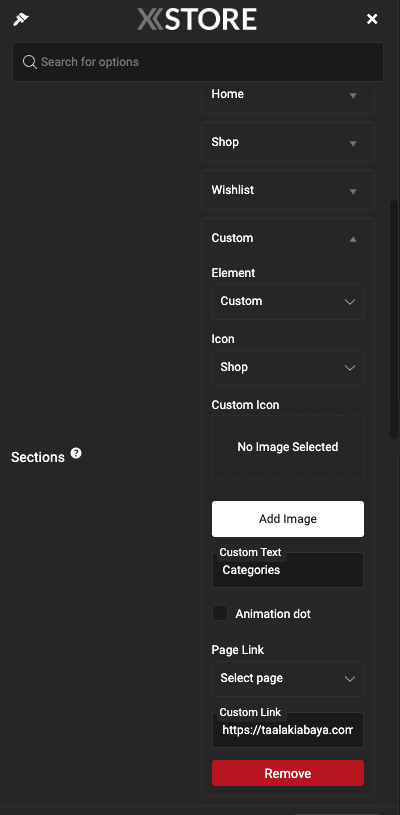Screen dimensions: 400x815
Task: Focus the Search for options field
Action: [198, 62]
